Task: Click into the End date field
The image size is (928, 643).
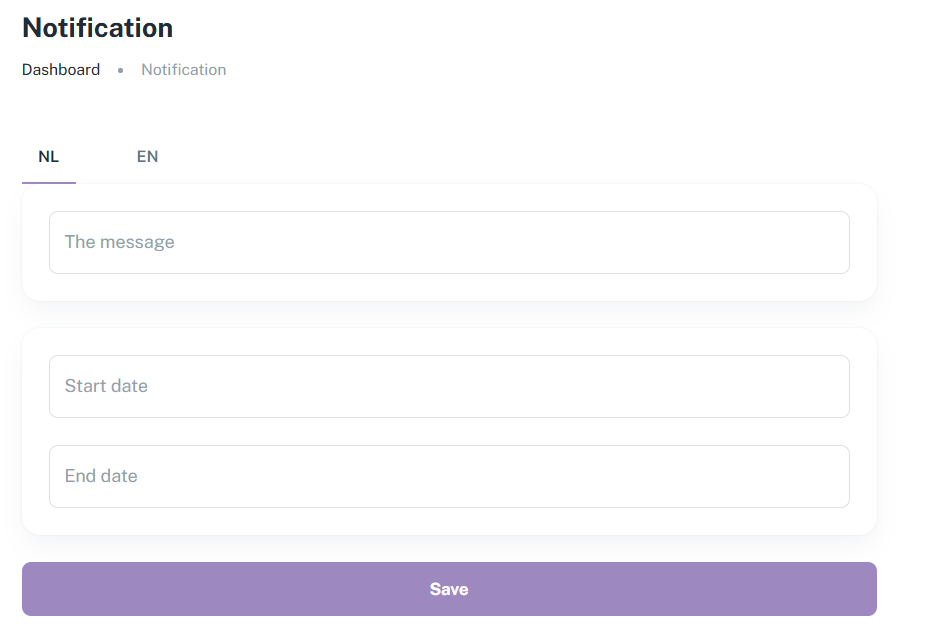Action: 449,476
